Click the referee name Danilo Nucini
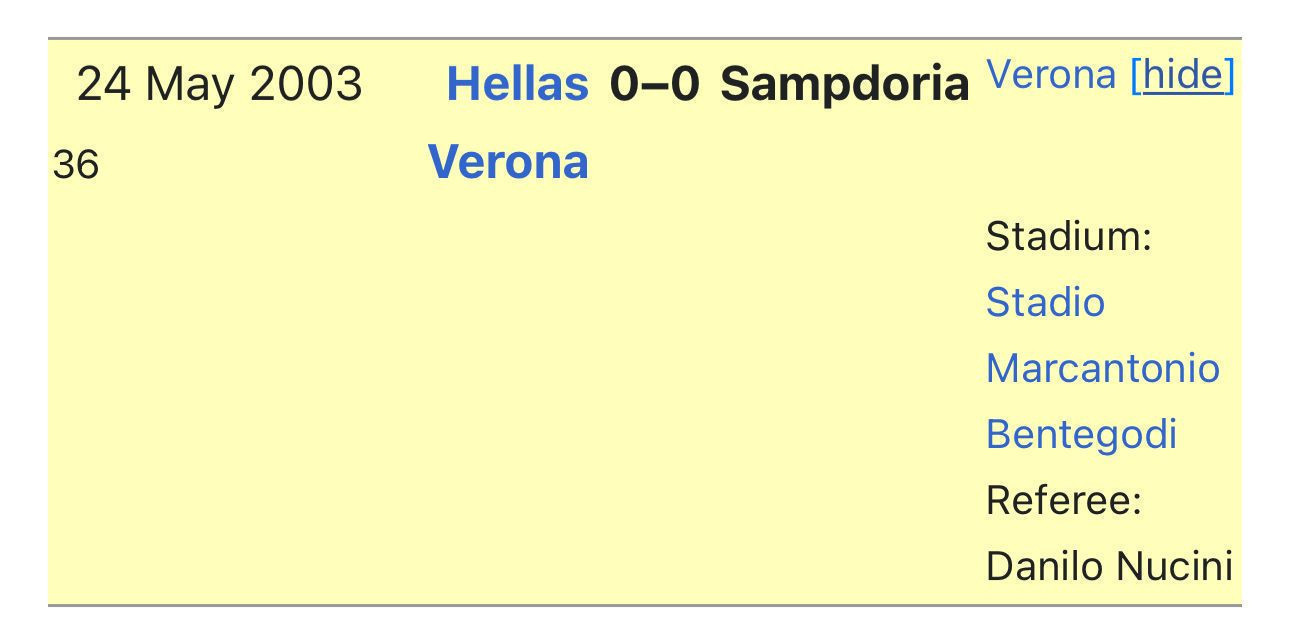 coord(1109,566)
